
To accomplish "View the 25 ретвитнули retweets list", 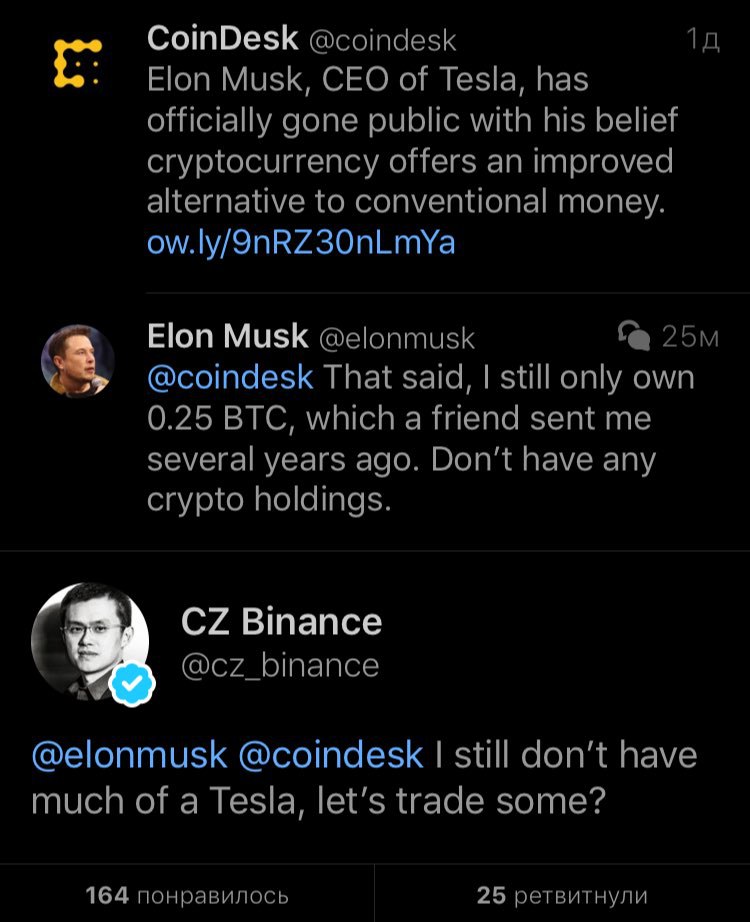I will tap(562, 895).
